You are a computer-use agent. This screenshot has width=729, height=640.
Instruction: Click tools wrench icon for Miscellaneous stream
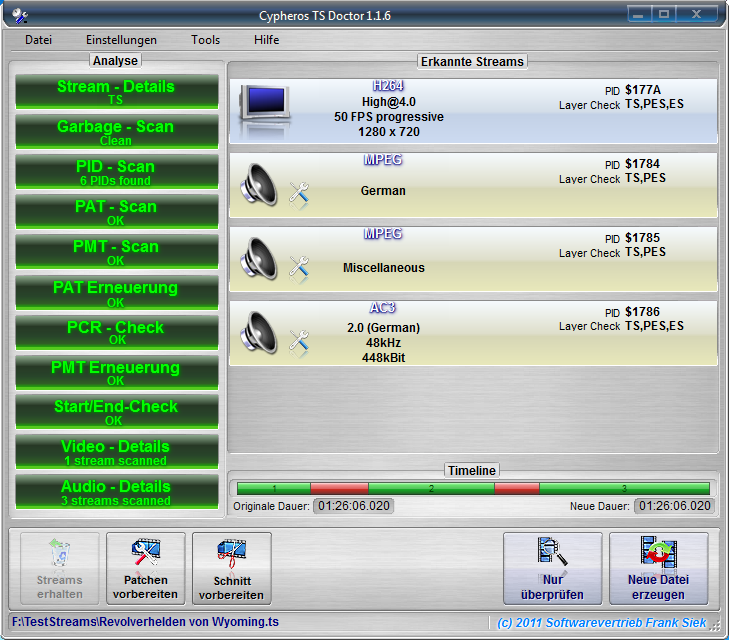click(299, 266)
